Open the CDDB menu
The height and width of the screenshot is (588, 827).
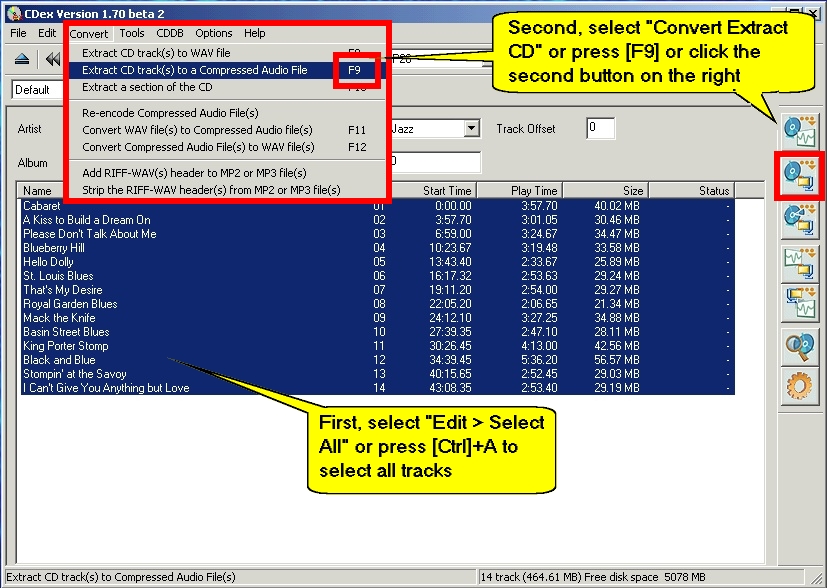[x=170, y=33]
